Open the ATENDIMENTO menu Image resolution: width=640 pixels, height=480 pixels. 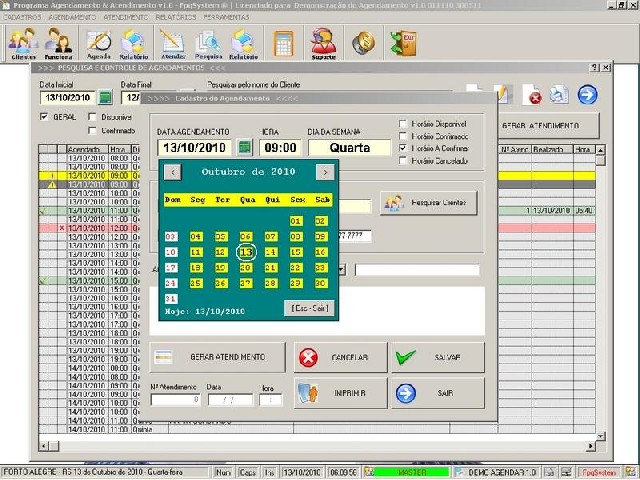point(126,17)
